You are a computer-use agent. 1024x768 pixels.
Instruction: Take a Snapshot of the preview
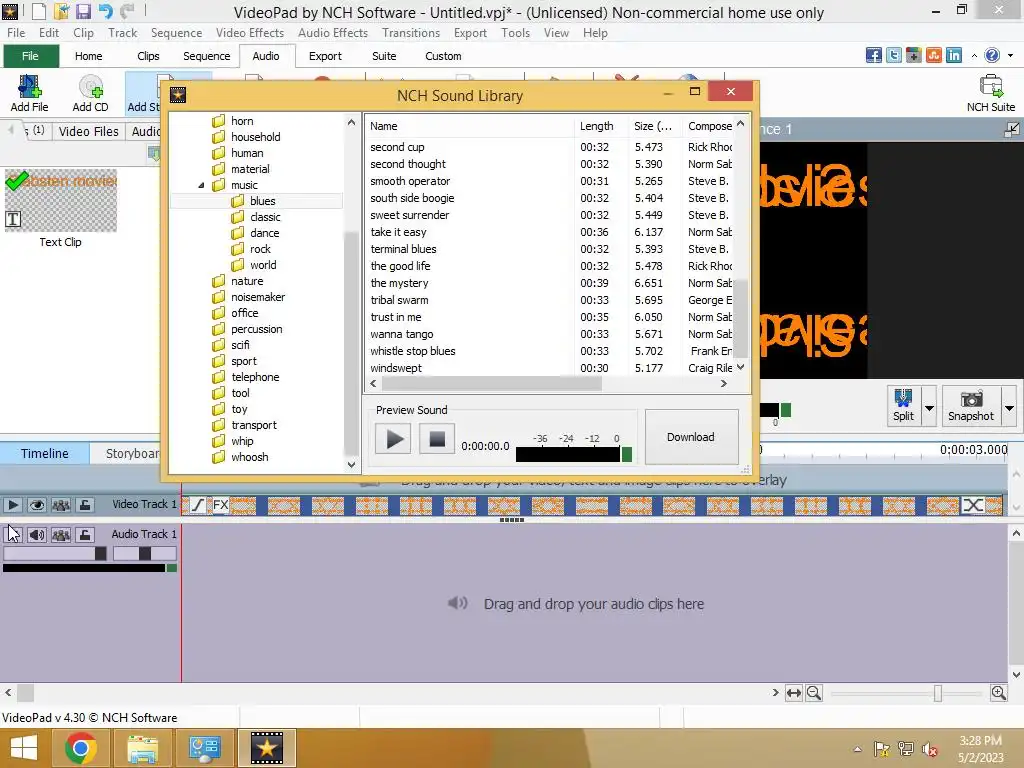(971, 406)
